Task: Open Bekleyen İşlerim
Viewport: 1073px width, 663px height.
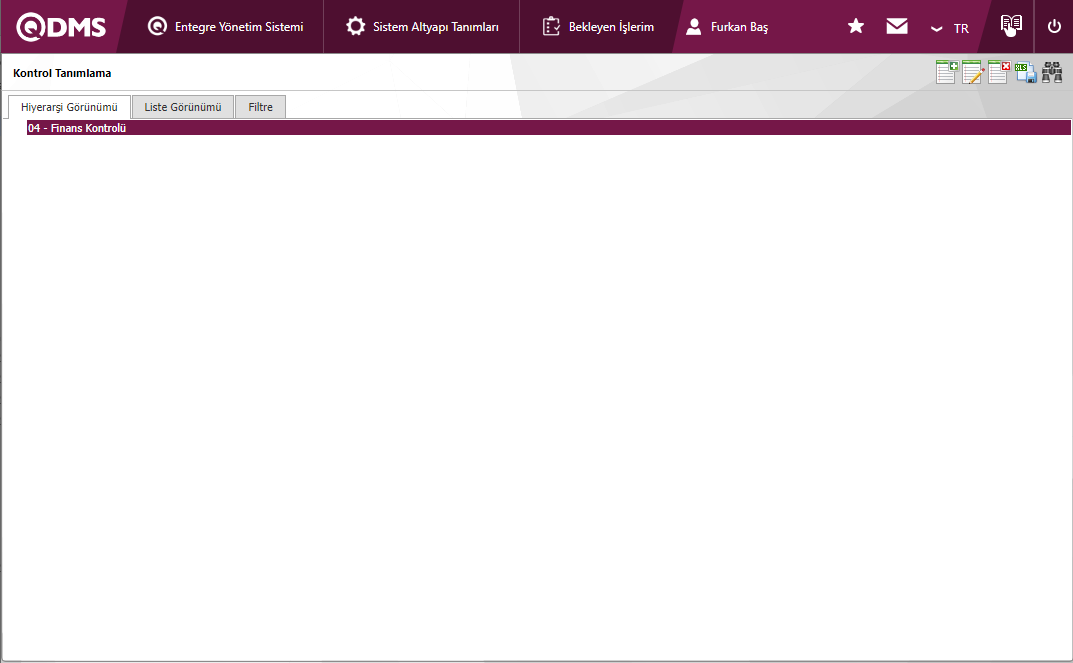Action: click(x=598, y=27)
